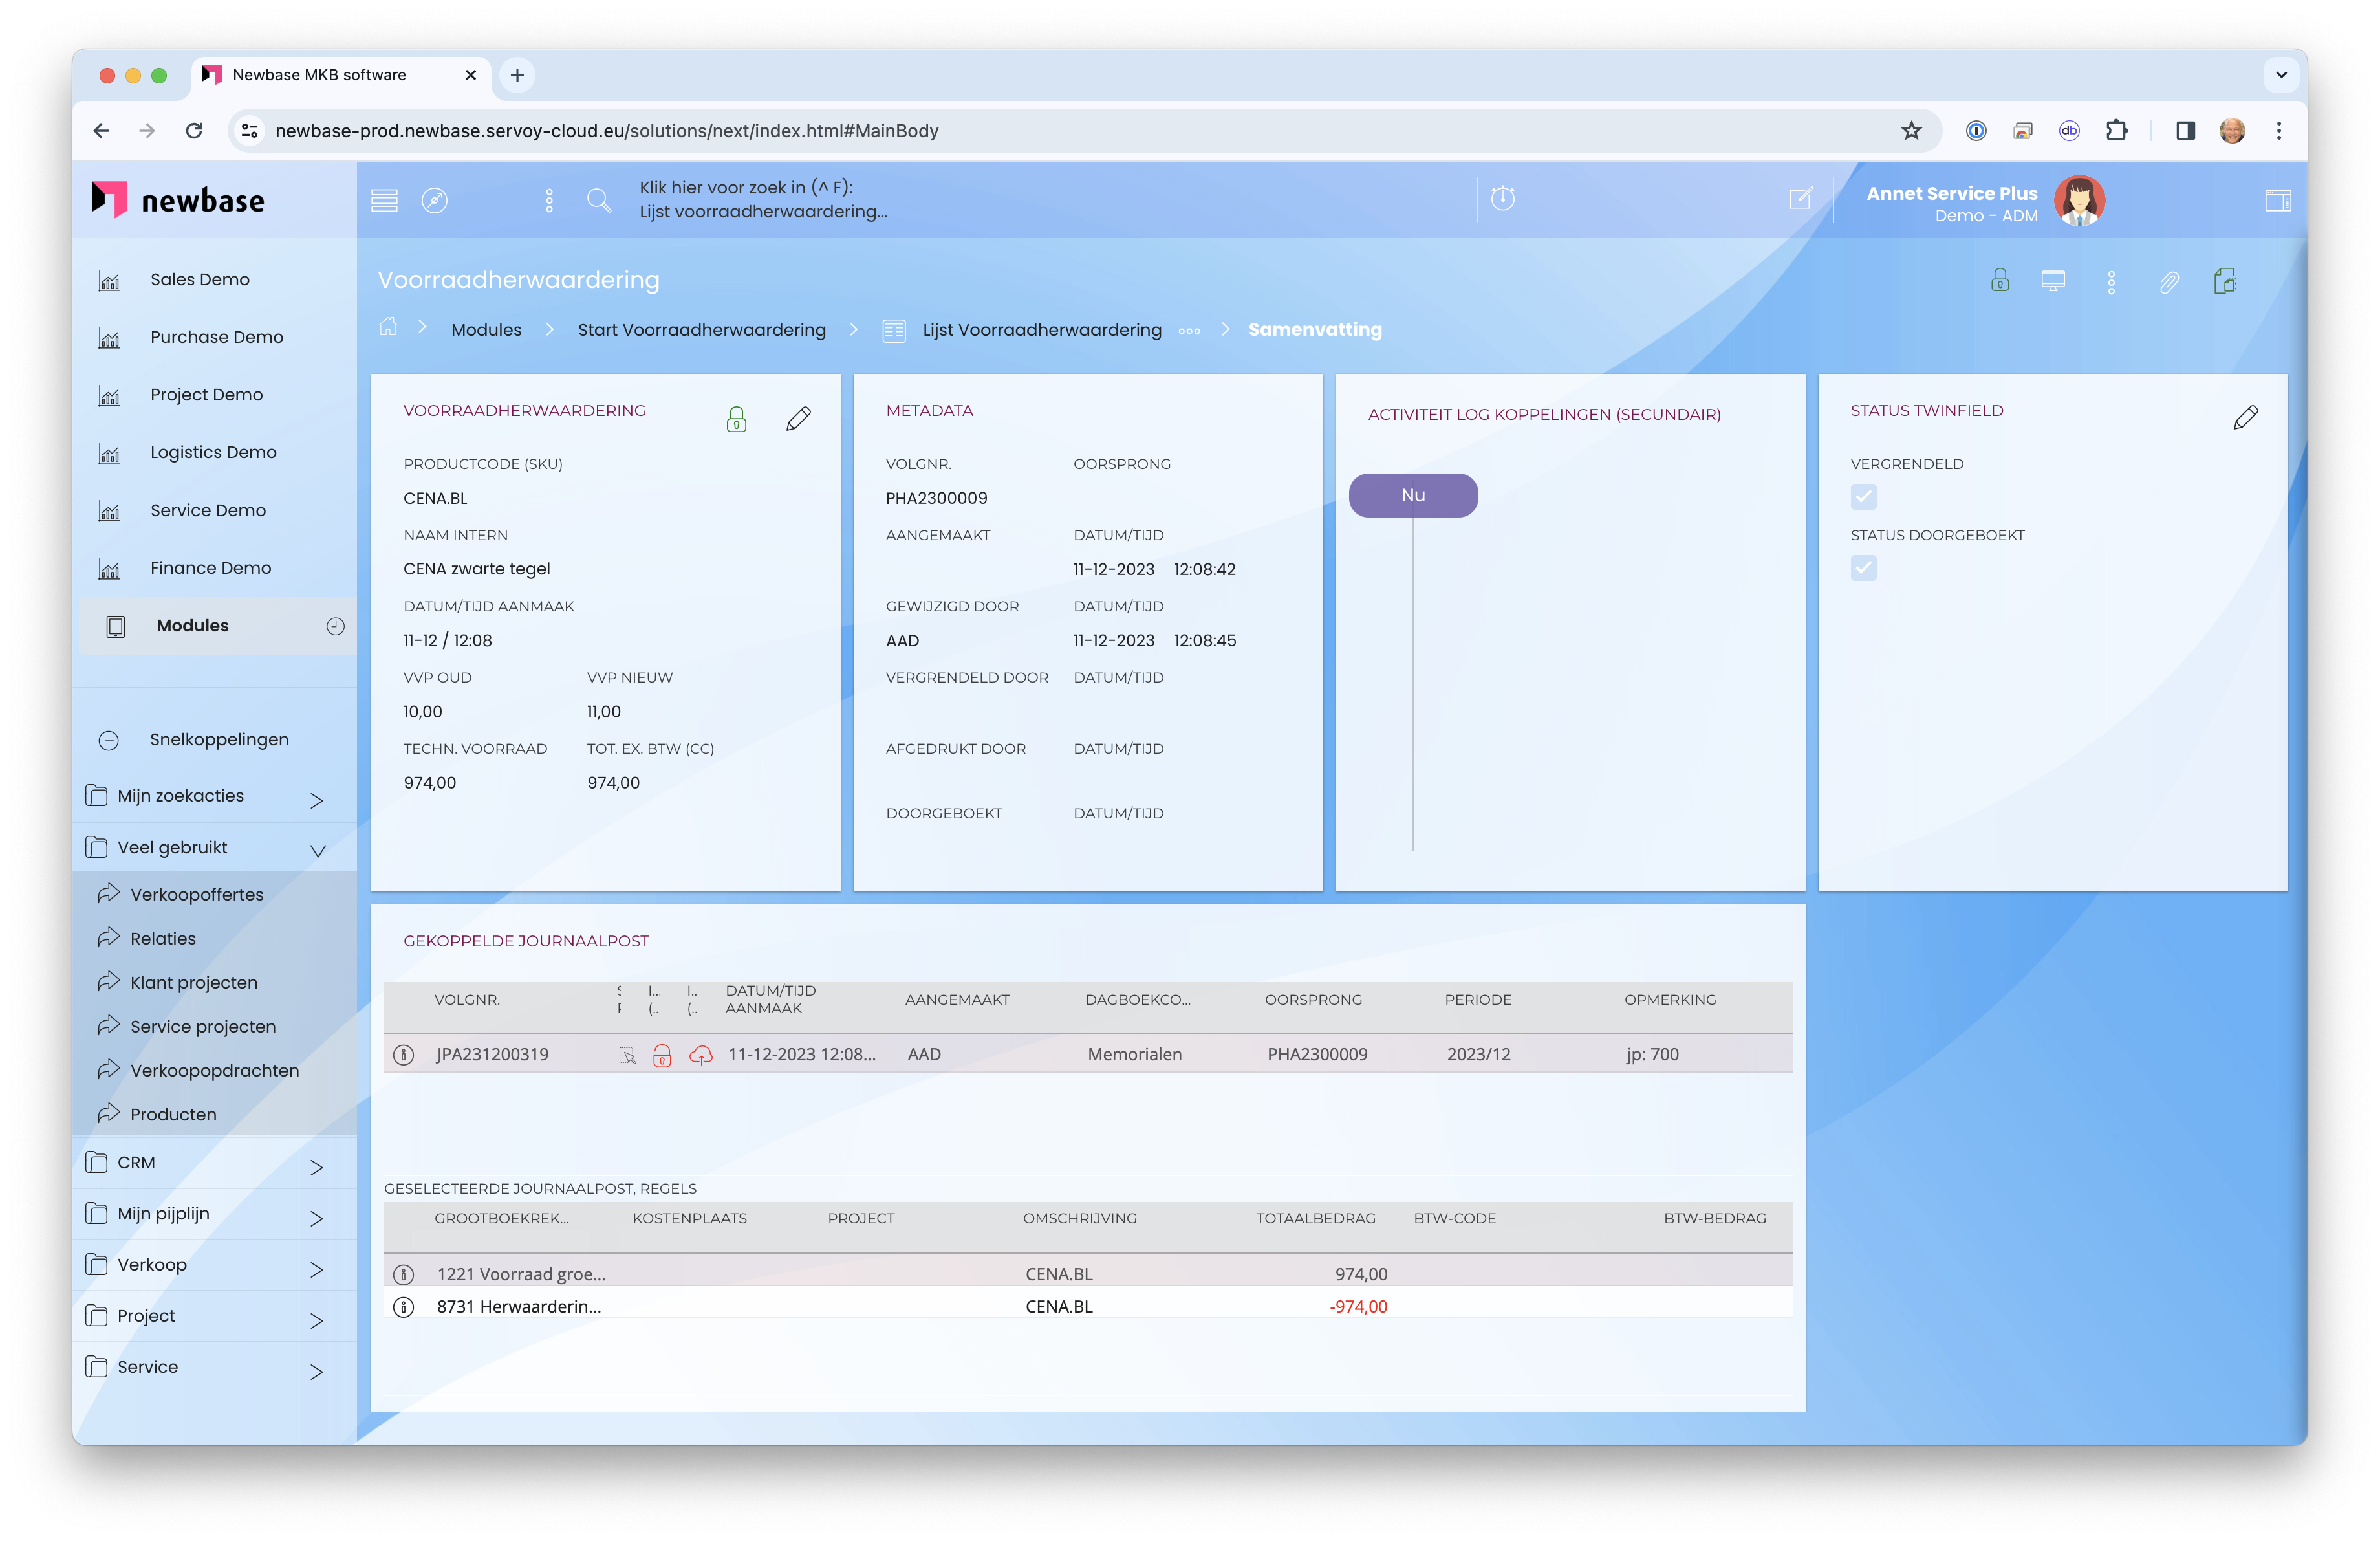The image size is (2380, 1541).
Task: Click the magnifying glass search icon
Action: (598, 200)
